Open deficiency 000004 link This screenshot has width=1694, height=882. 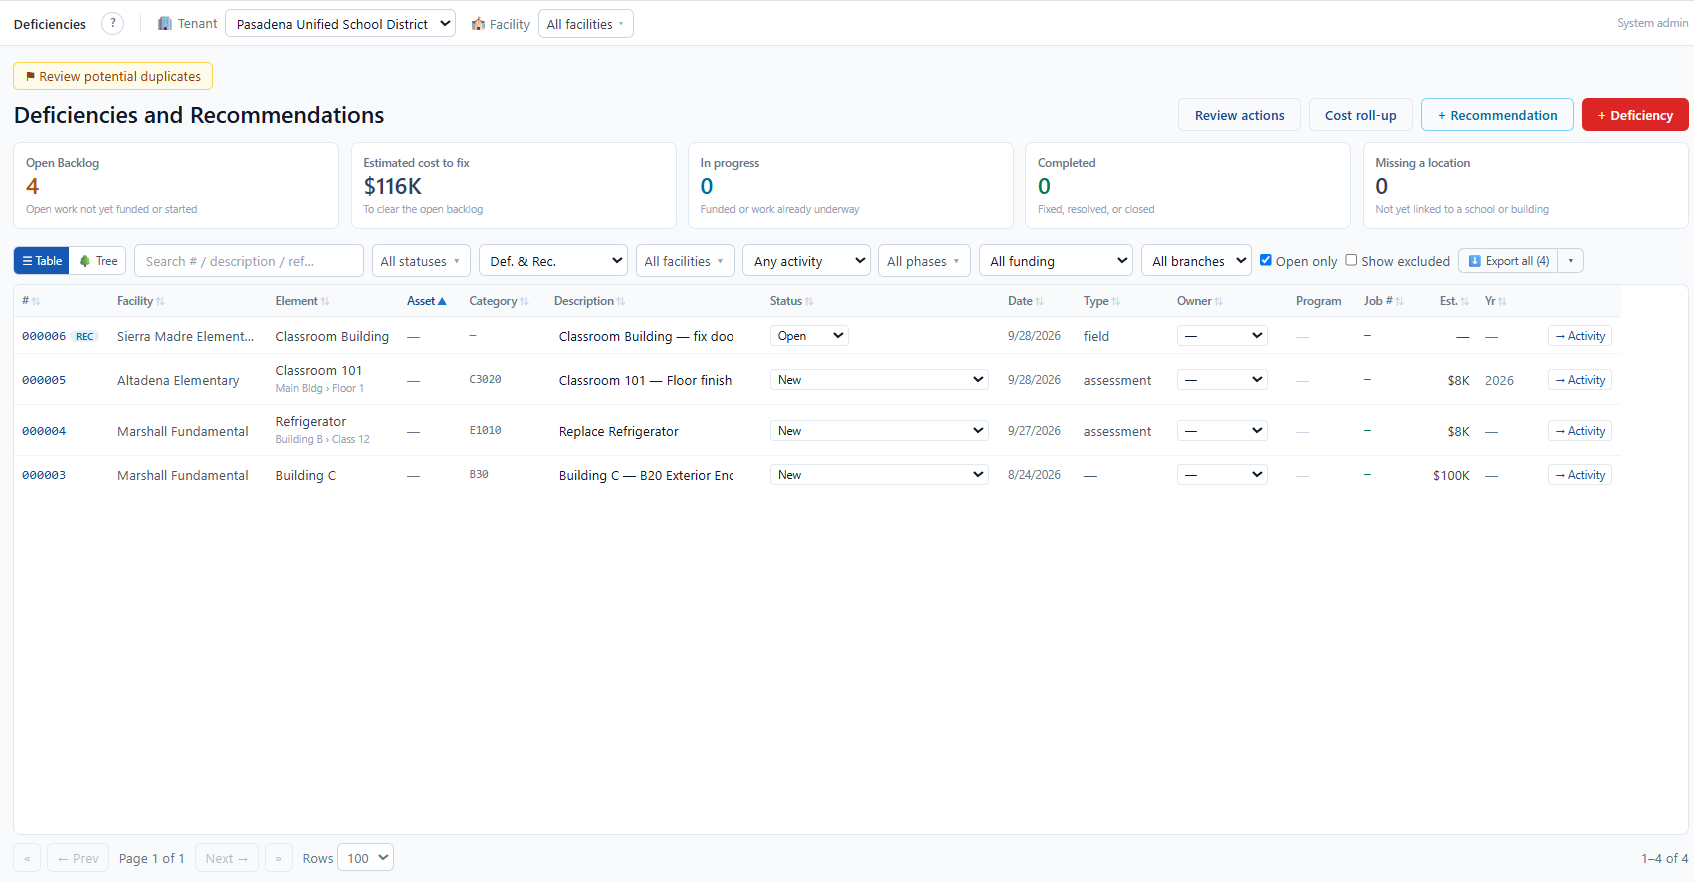[x=44, y=431]
